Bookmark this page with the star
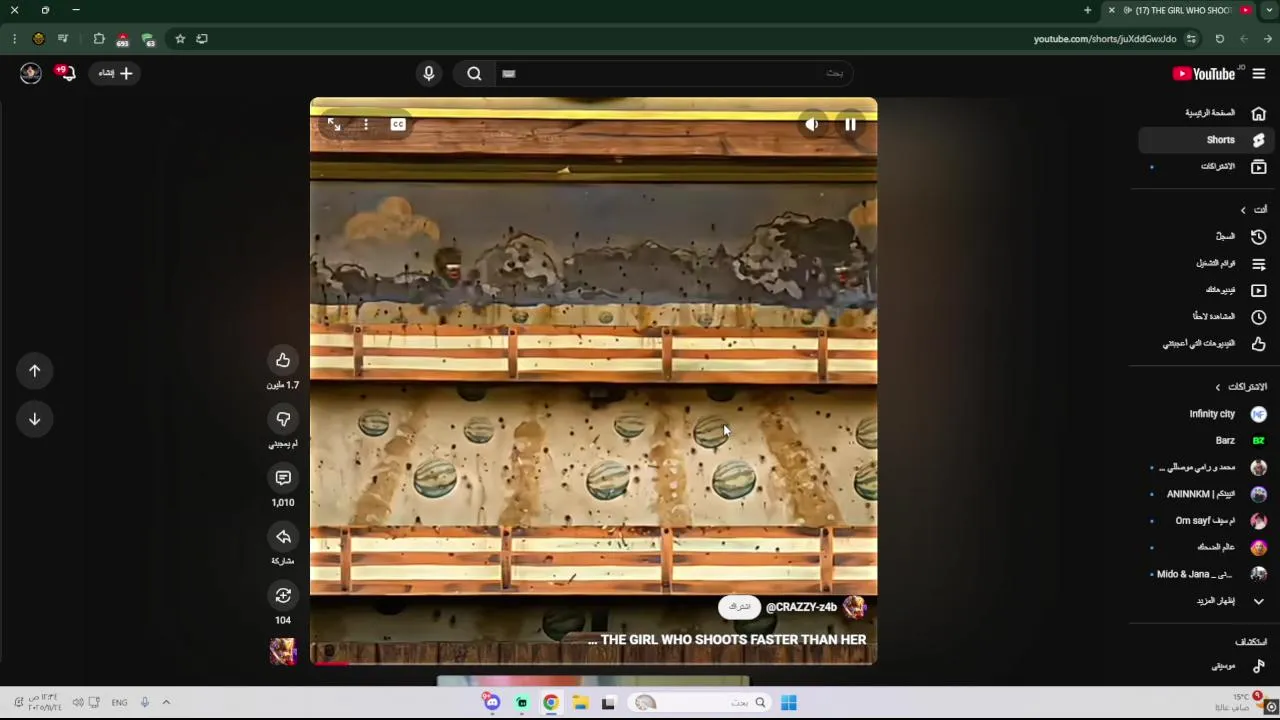 click(x=180, y=39)
